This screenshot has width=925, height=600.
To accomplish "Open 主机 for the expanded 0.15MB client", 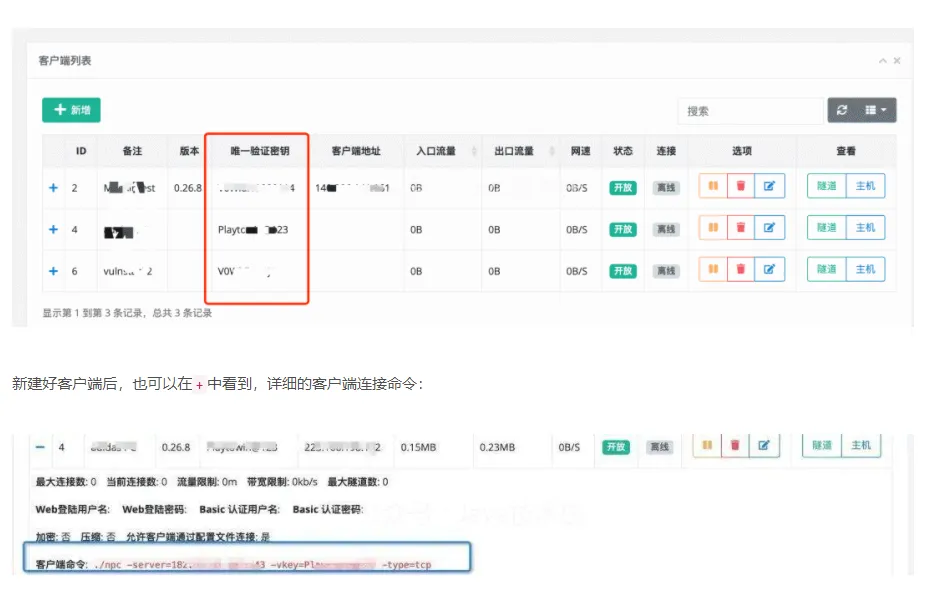I will (861, 445).
